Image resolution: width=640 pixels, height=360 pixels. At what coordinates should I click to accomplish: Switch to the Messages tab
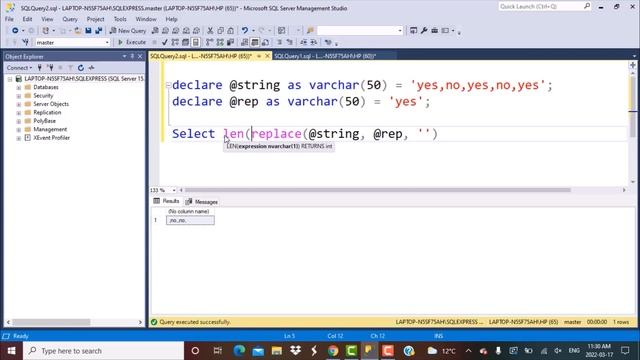point(202,202)
